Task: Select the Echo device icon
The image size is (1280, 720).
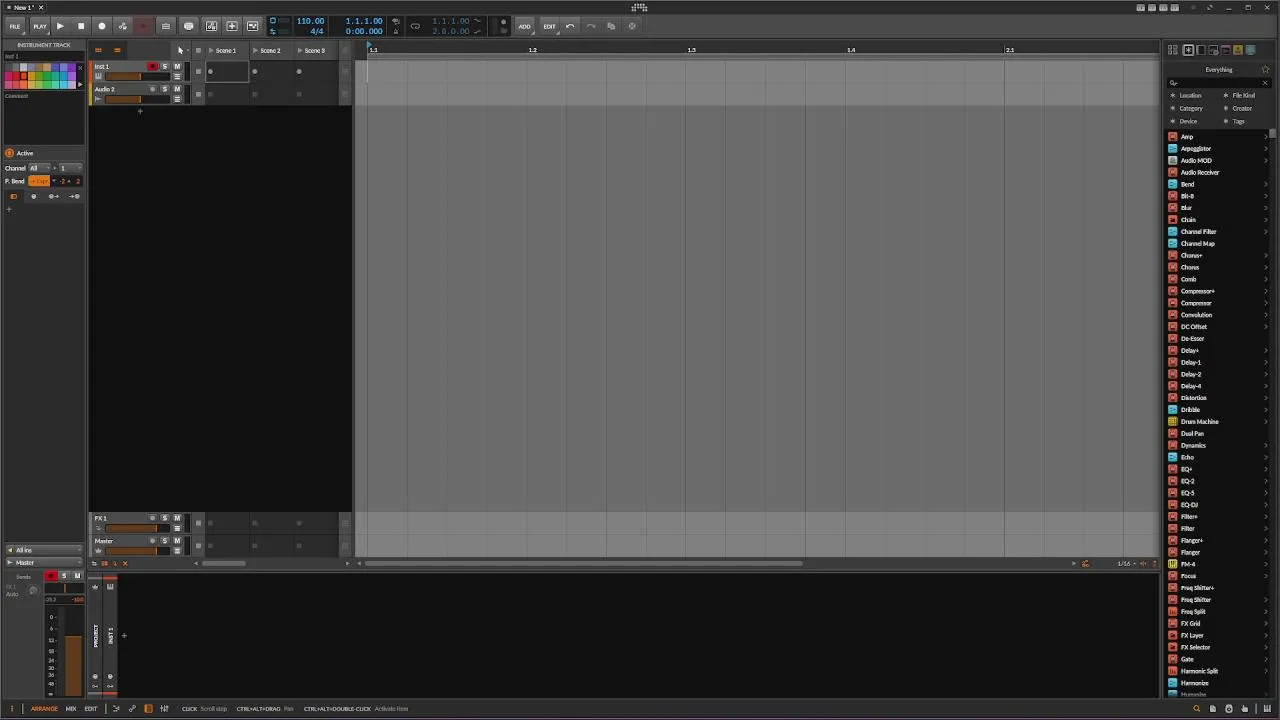Action: pyautogui.click(x=1173, y=457)
